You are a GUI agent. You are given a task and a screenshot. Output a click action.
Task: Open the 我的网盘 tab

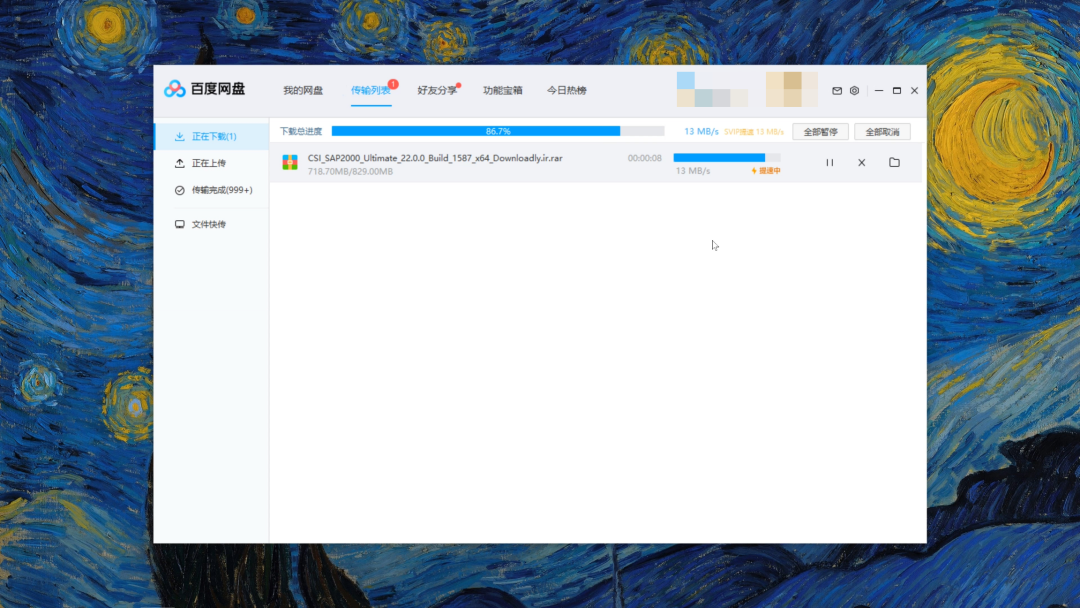[x=303, y=90]
